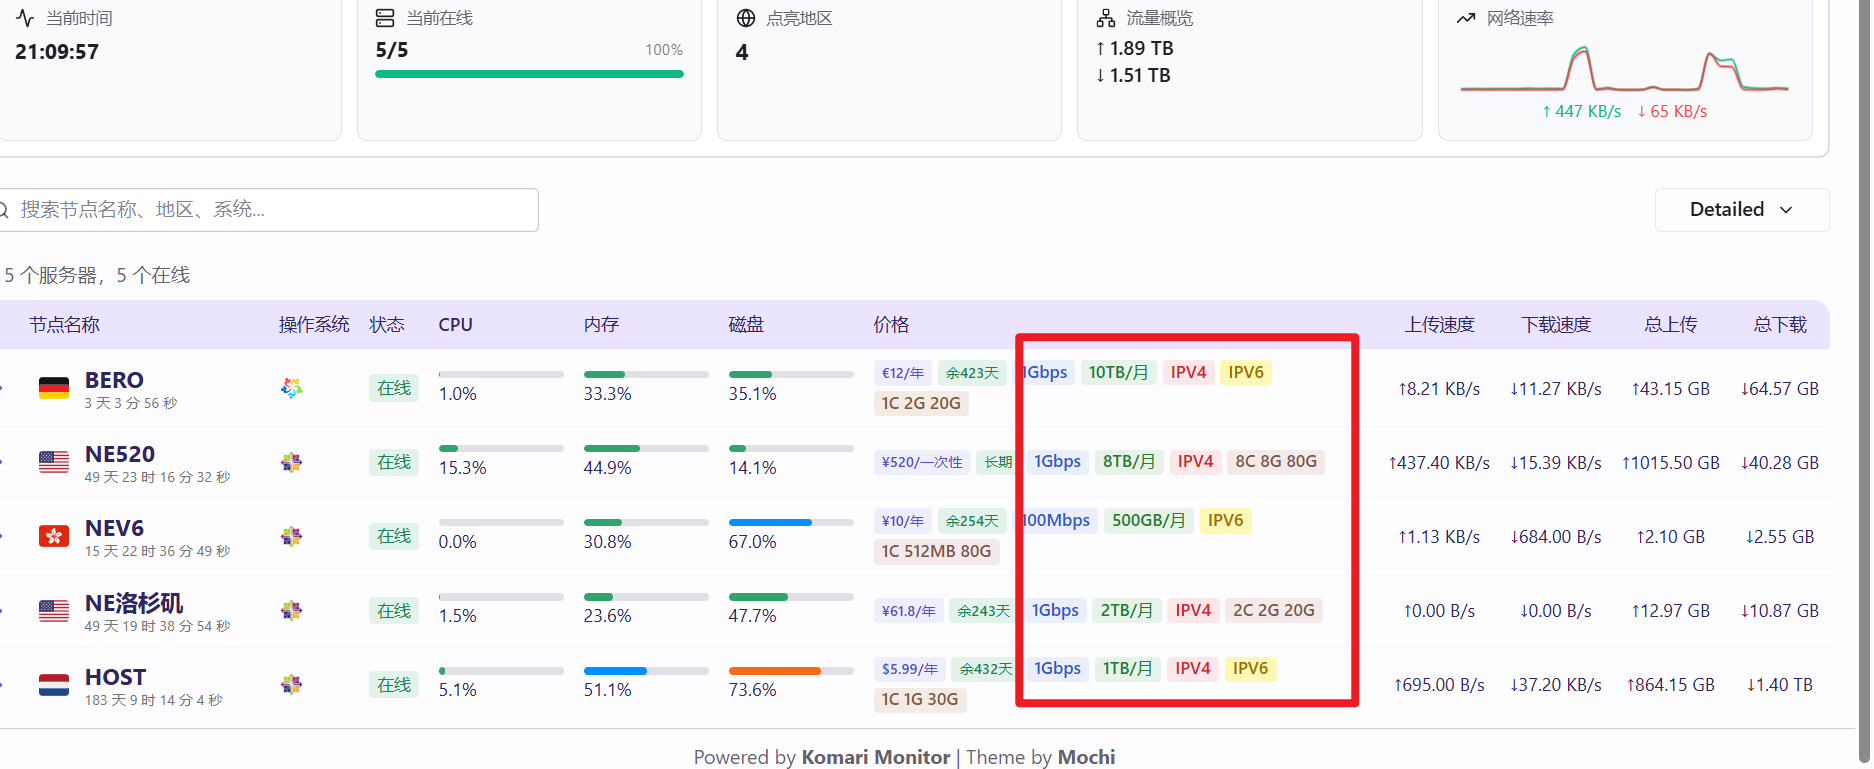Click the Netherlands flag icon for HOST
The width and height of the screenshot is (1874, 769).
coord(54,685)
